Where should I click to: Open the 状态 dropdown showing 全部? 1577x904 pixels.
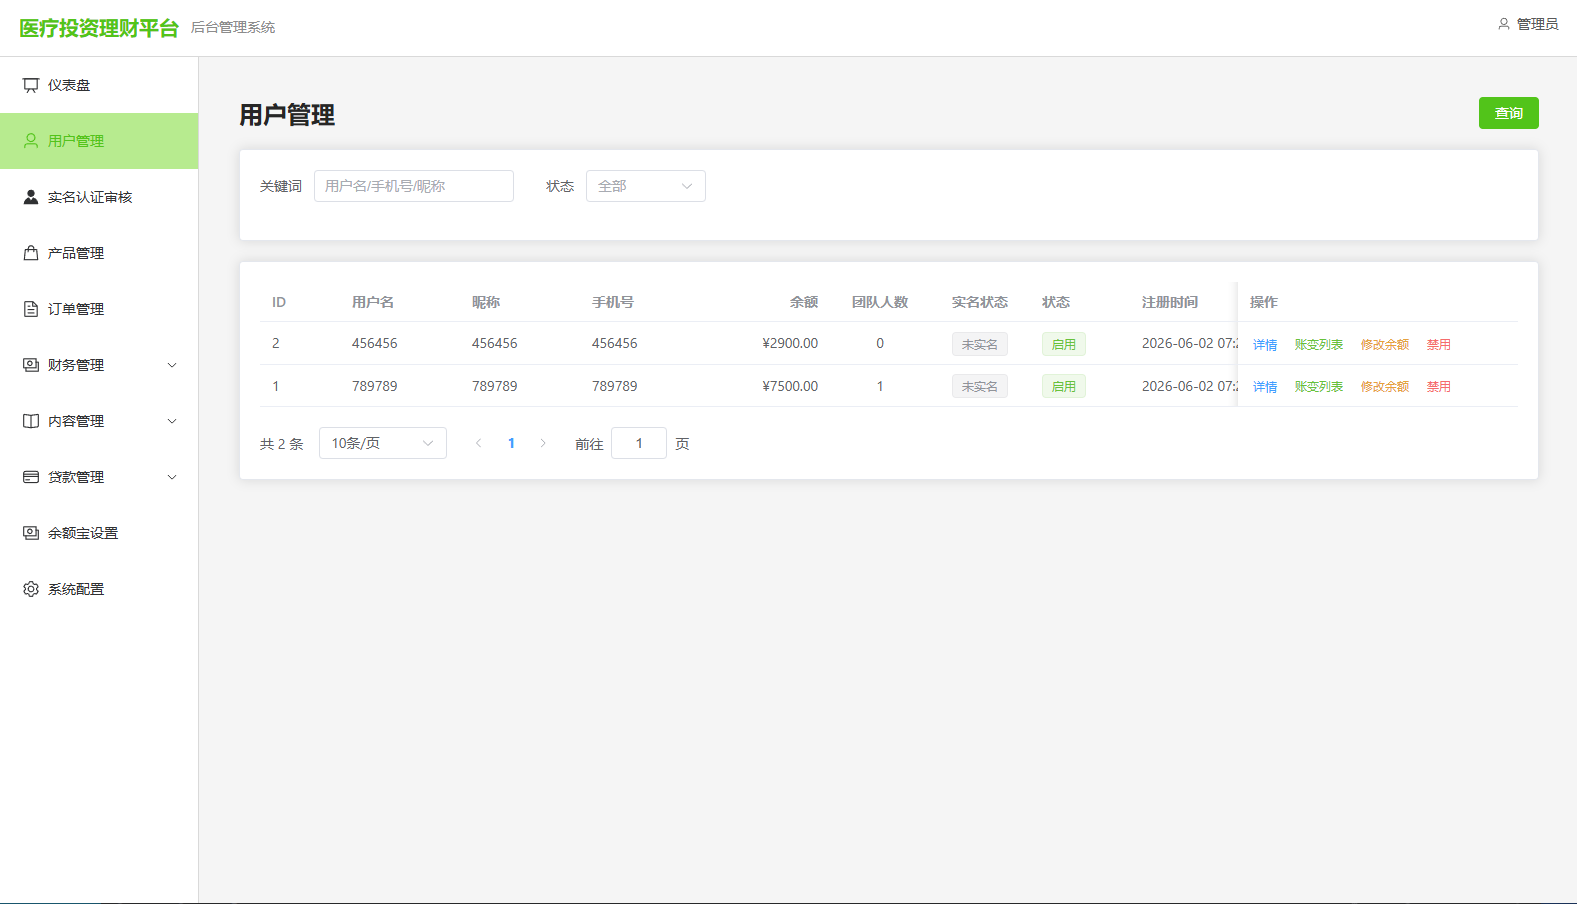click(x=646, y=186)
